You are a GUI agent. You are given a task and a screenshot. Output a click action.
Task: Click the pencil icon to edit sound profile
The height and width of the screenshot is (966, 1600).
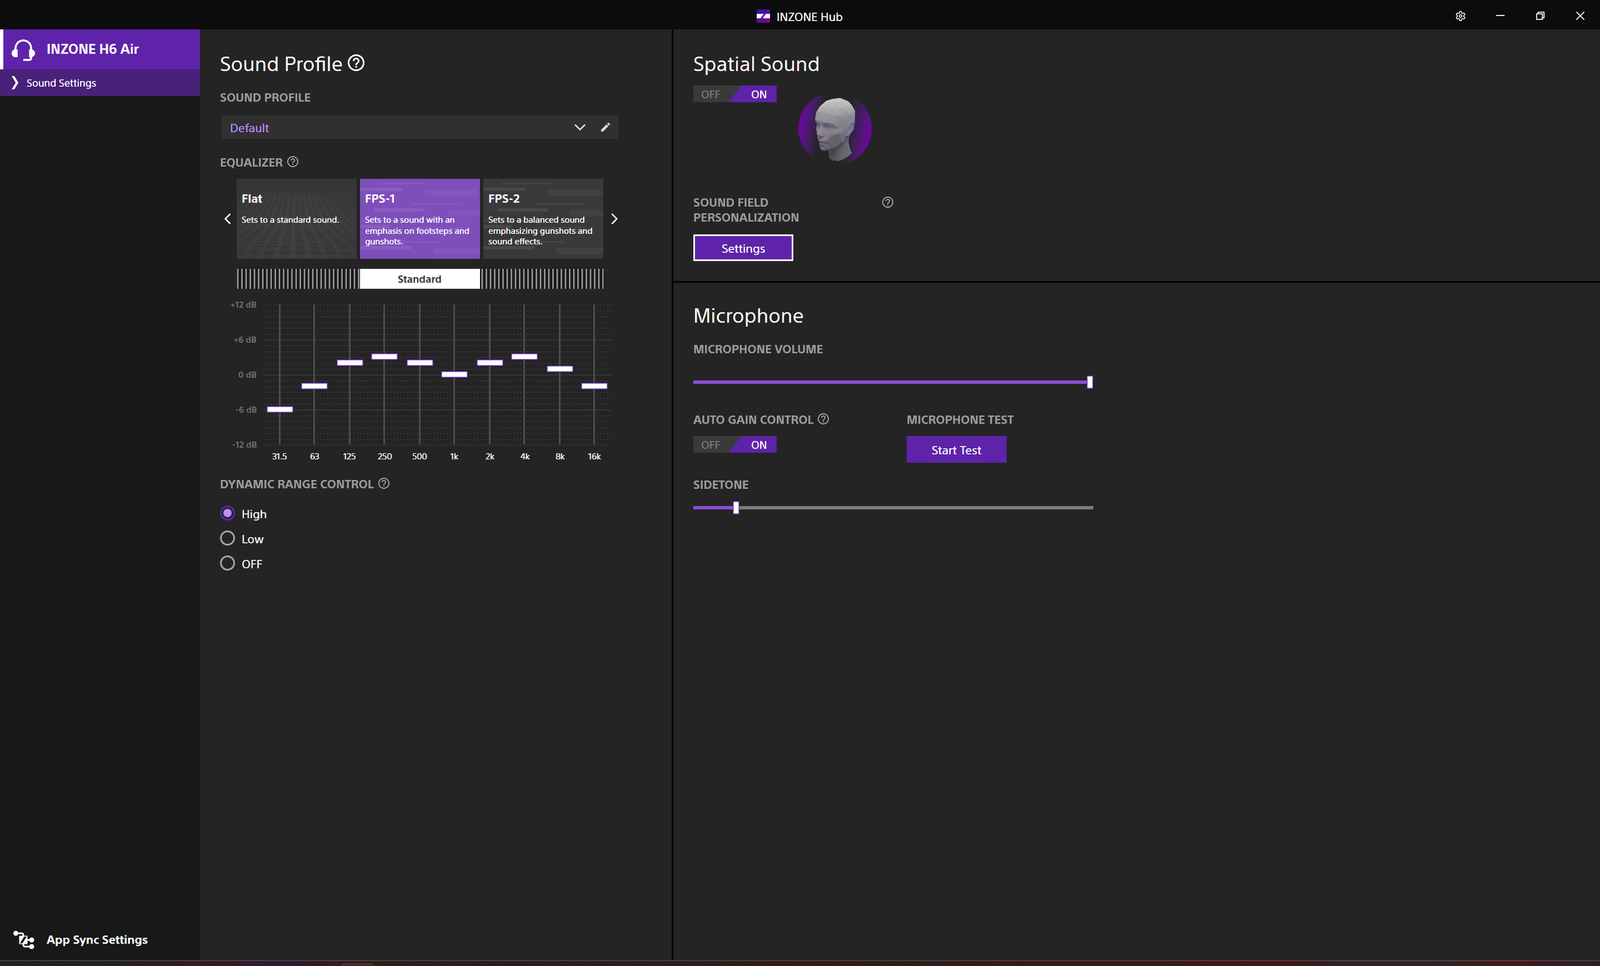[605, 127]
